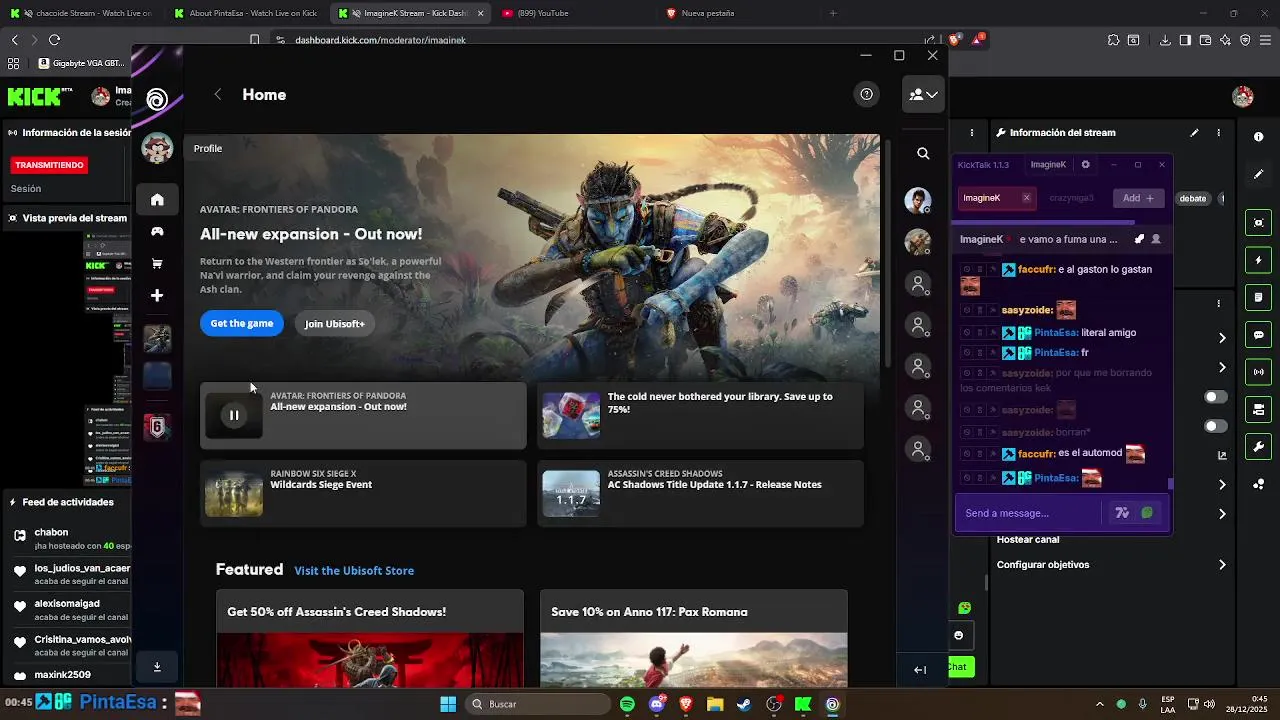Reload the page in the browser

[x=54, y=40]
